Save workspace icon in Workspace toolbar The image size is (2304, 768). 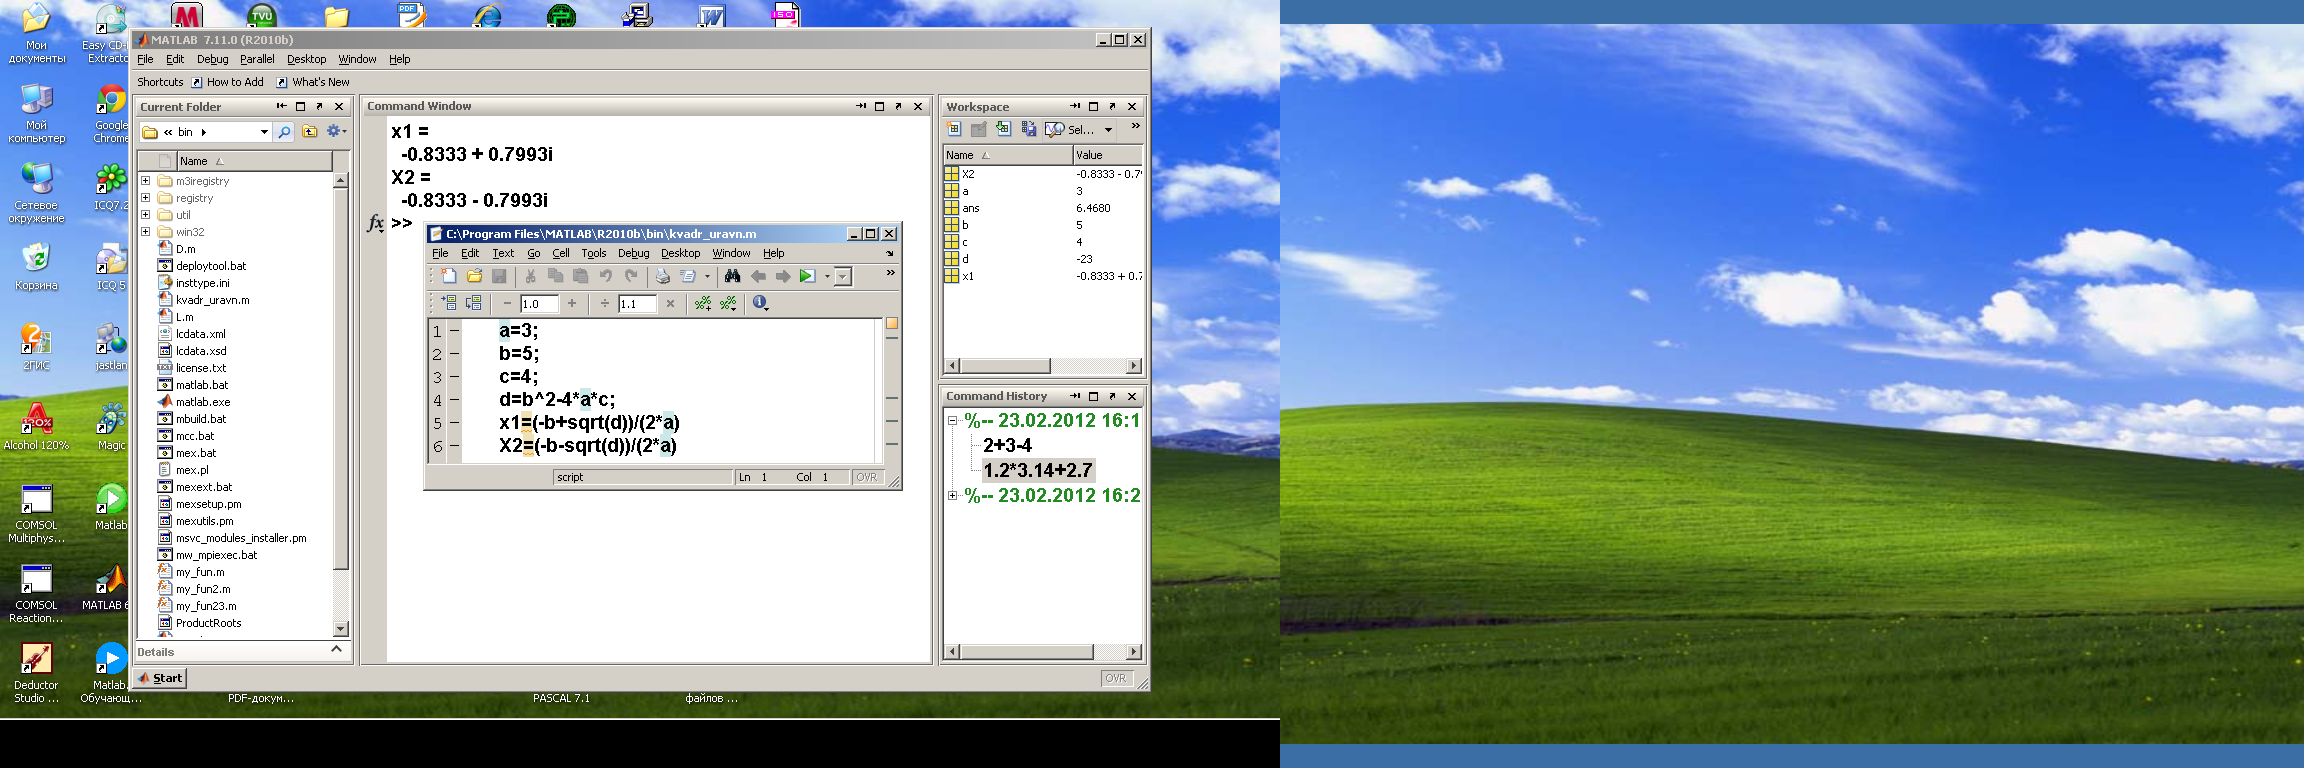[x=1028, y=129]
